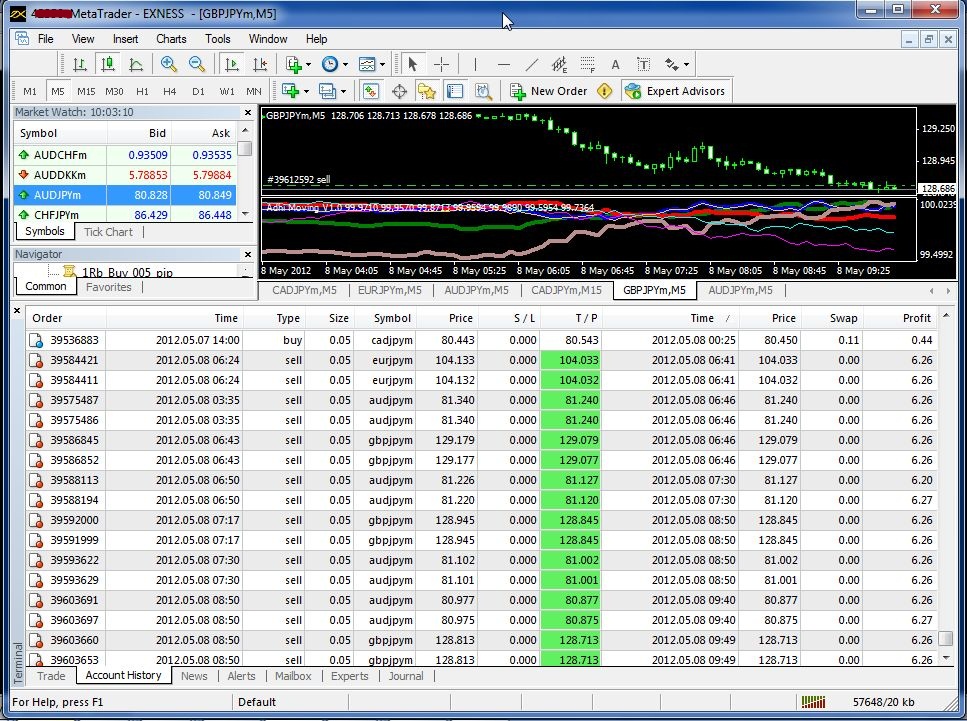Image resolution: width=967 pixels, height=721 pixels.
Task: Select AUDCHFm in Market Watch
Action: [125, 155]
